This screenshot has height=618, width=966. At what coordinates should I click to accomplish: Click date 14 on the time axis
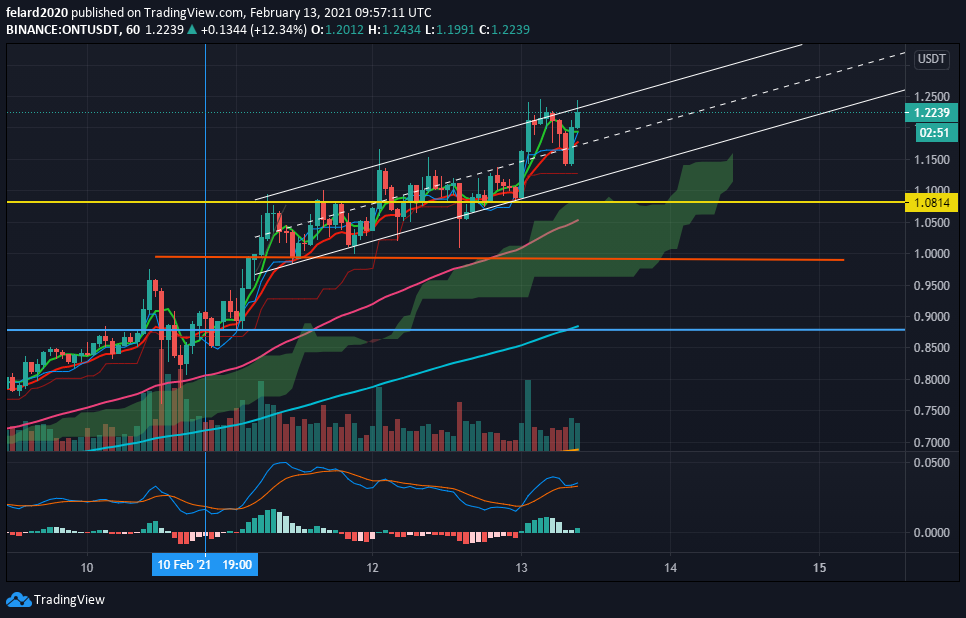point(670,567)
